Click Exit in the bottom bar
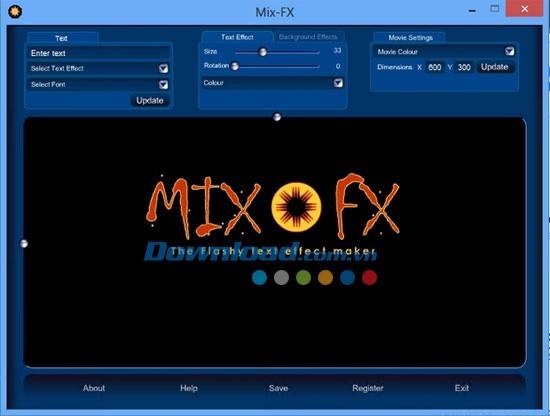Screen dimensions: 550x416 point(462,388)
